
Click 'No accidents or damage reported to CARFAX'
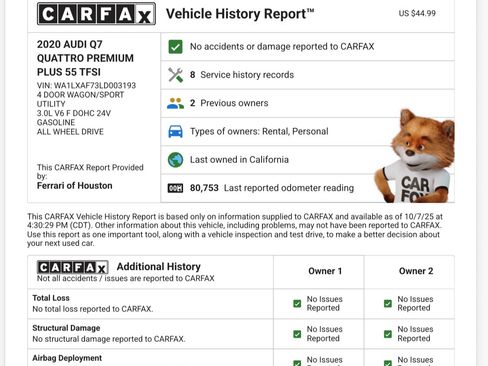coord(282,46)
